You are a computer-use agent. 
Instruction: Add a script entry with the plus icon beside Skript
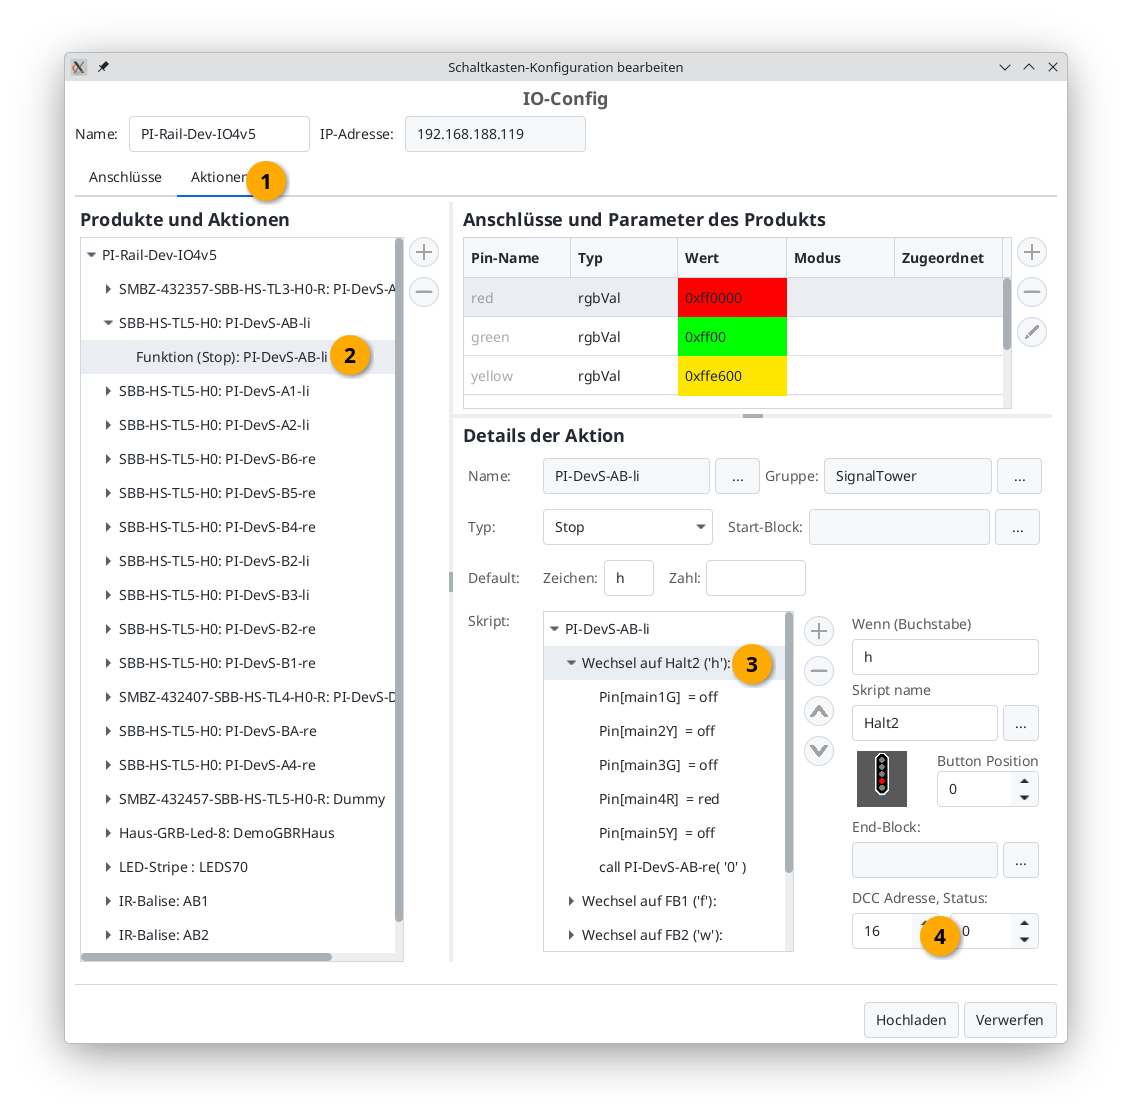pyautogui.click(x=819, y=631)
